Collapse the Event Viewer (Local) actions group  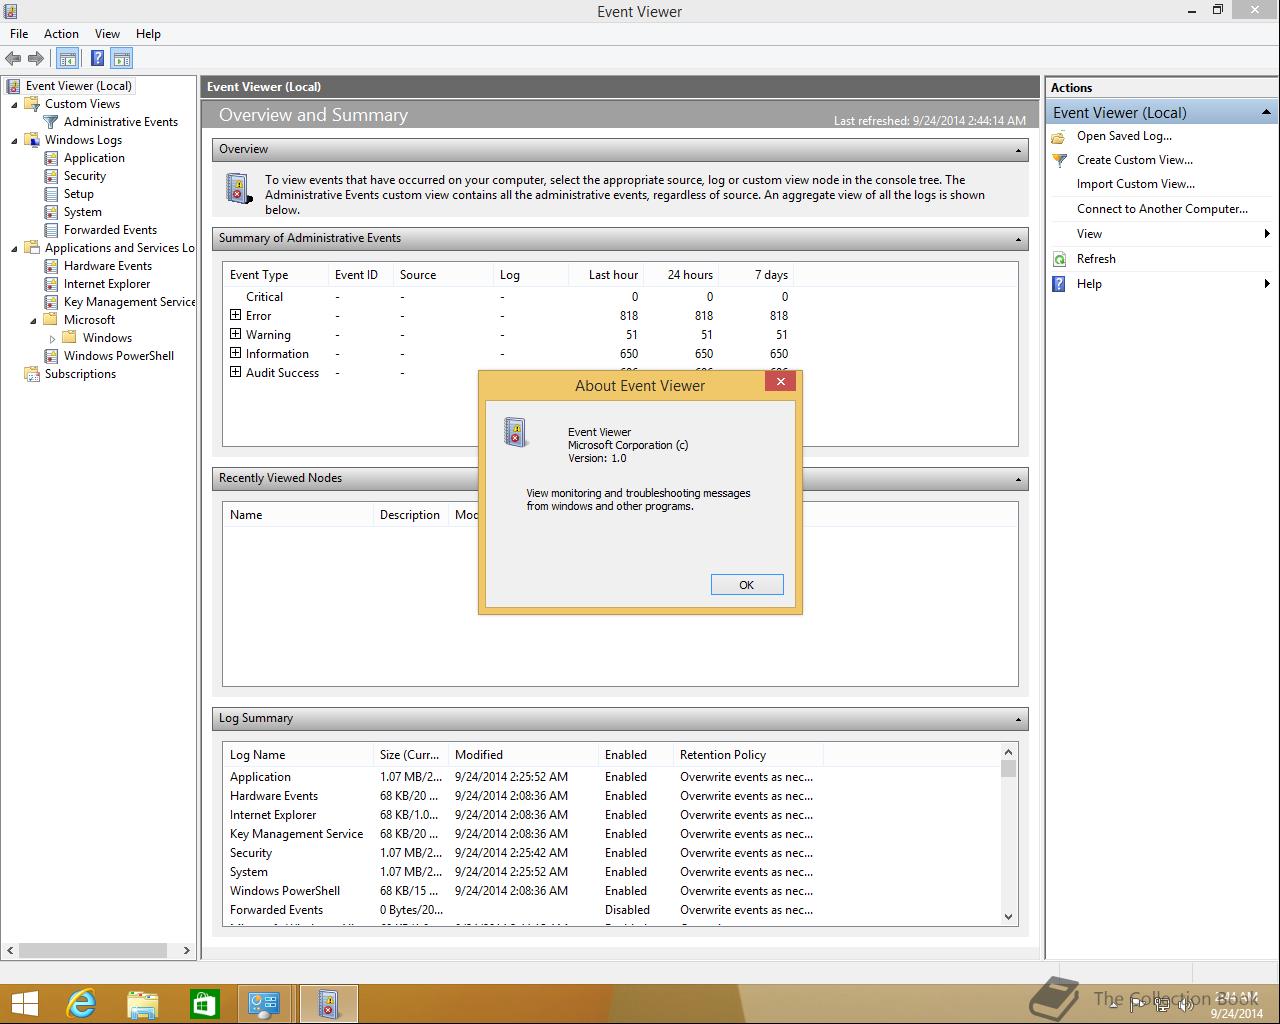pyautogui.click(x=1266, y=112)
